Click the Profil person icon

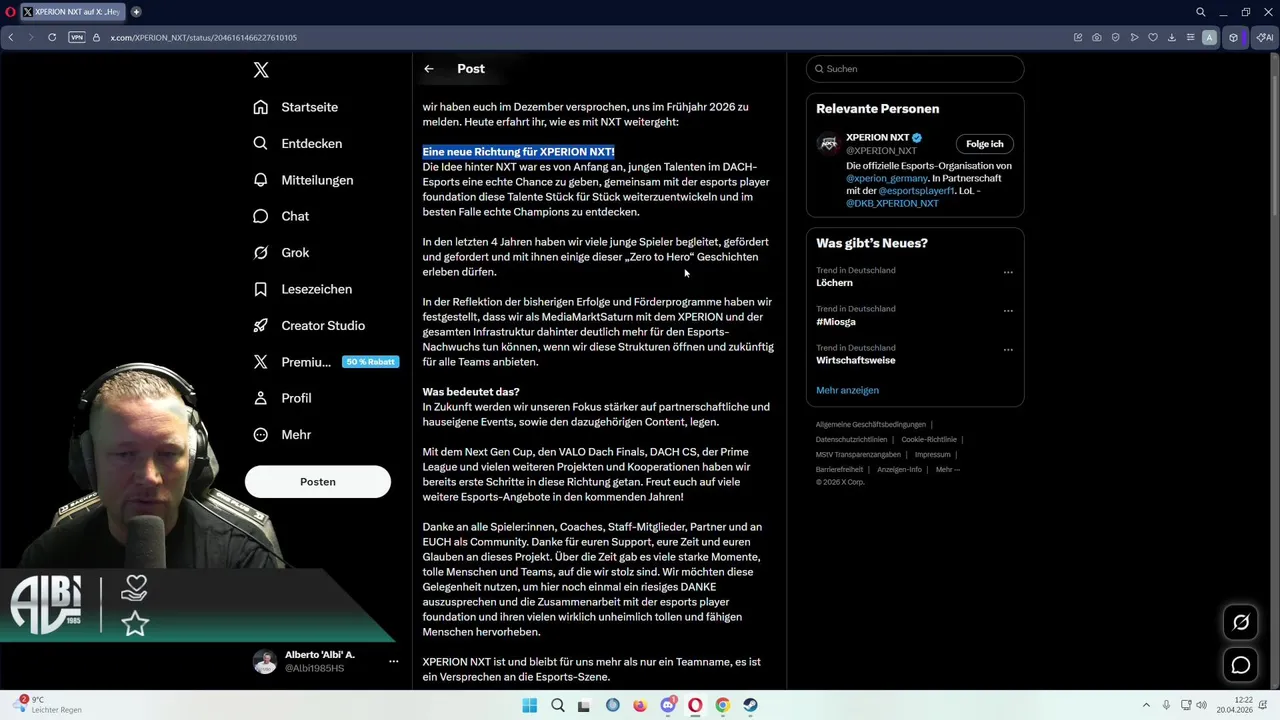(x=261, y=398)
